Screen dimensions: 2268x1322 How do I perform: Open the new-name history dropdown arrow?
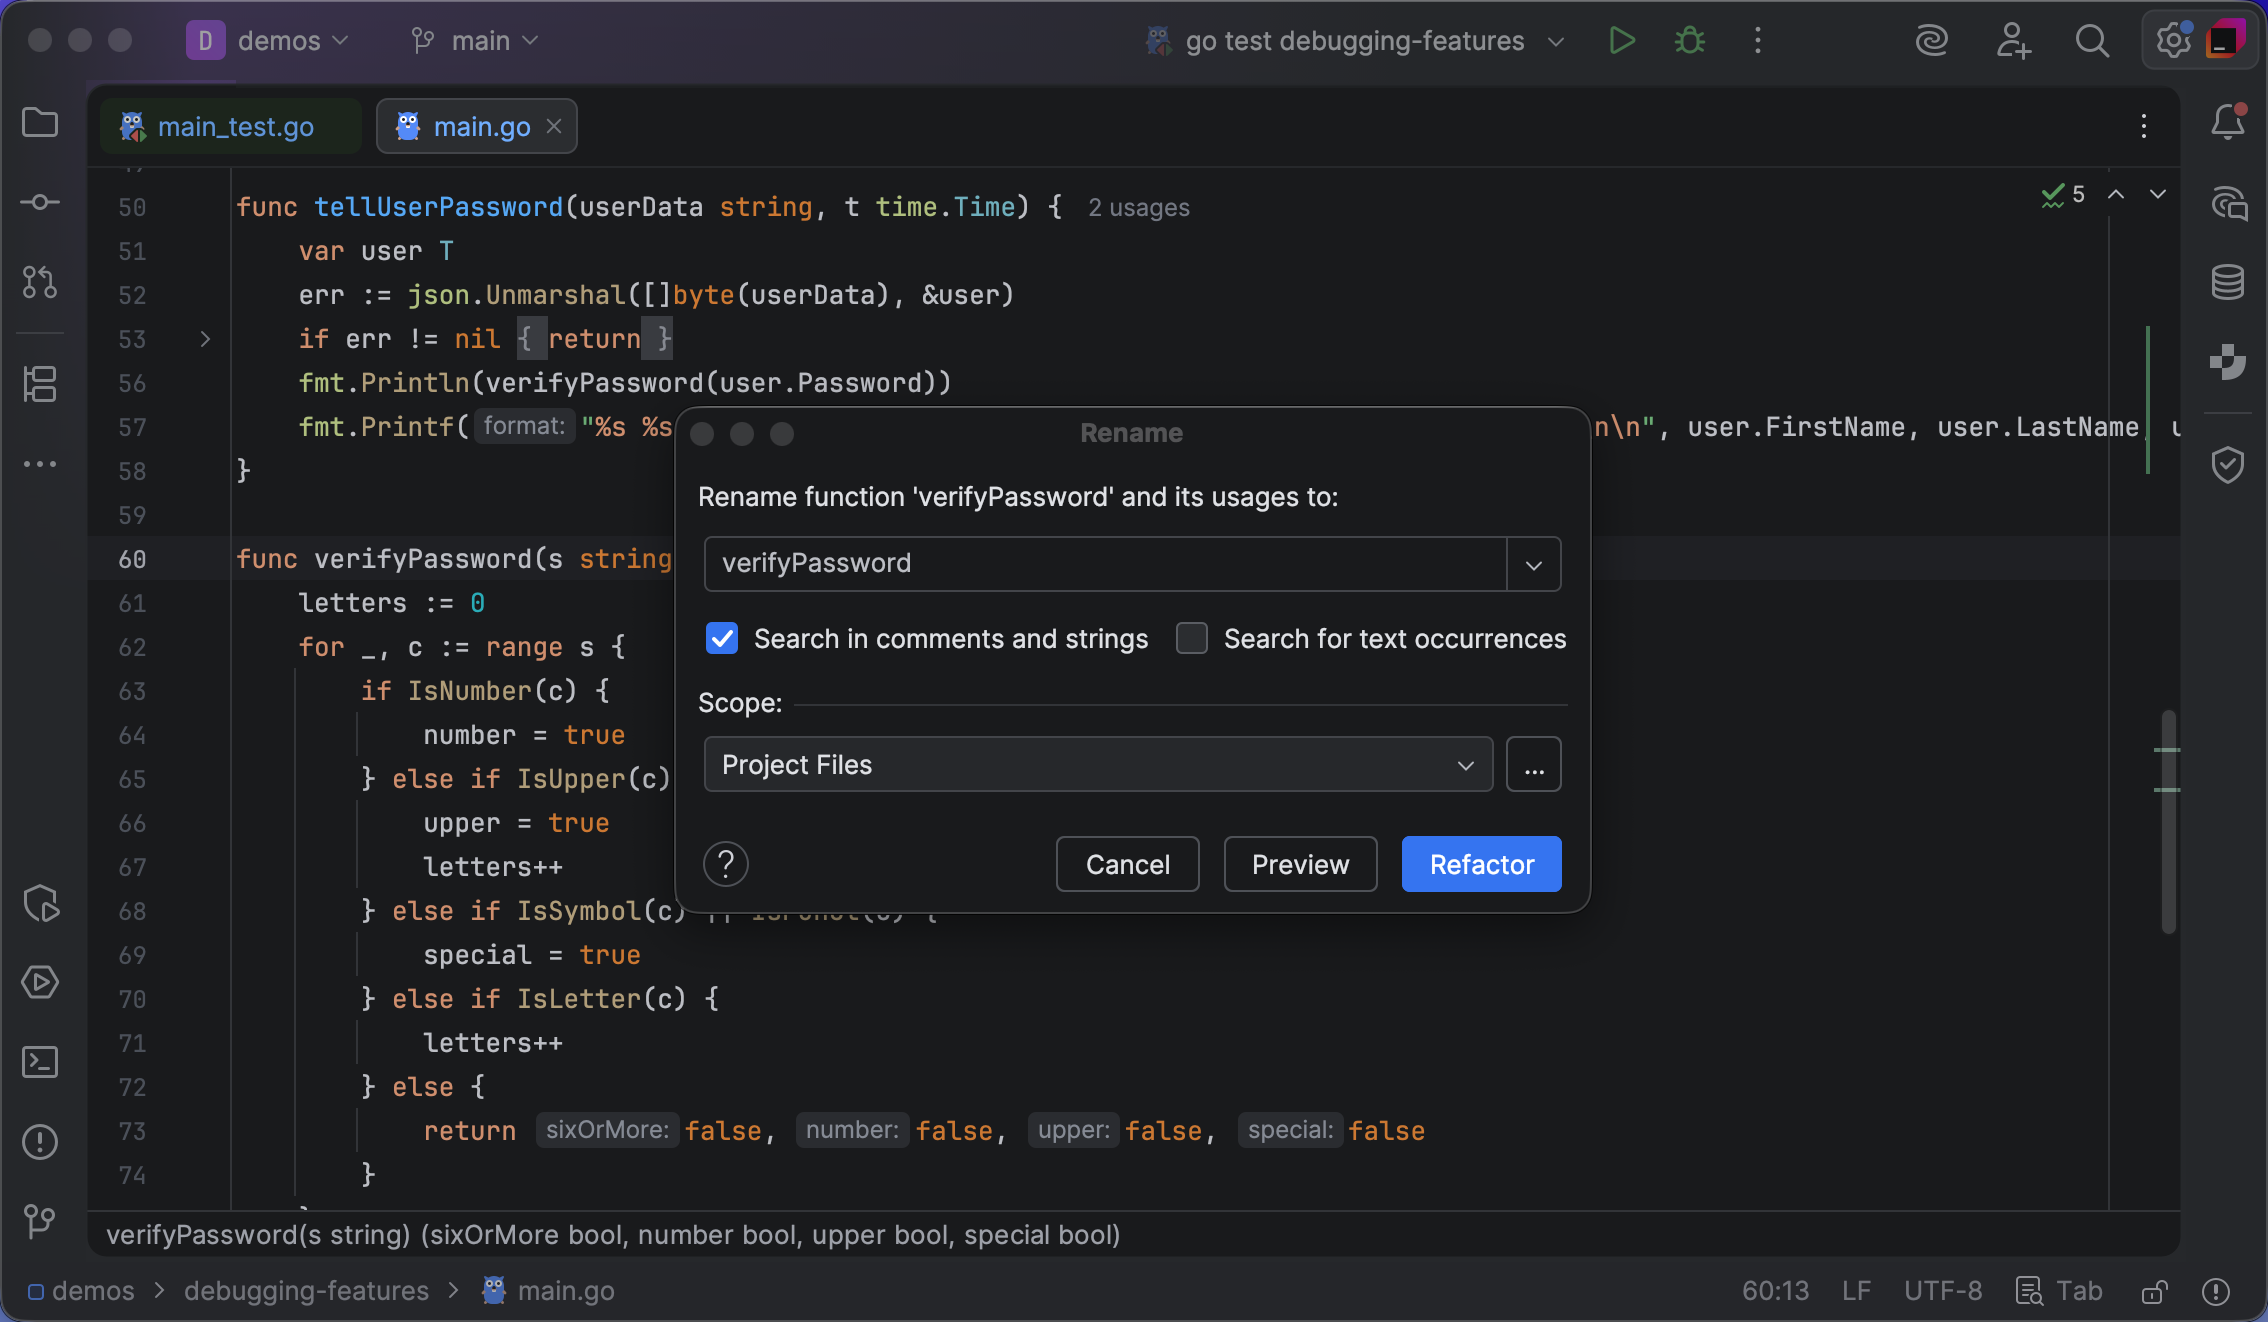coord(1533,564)
